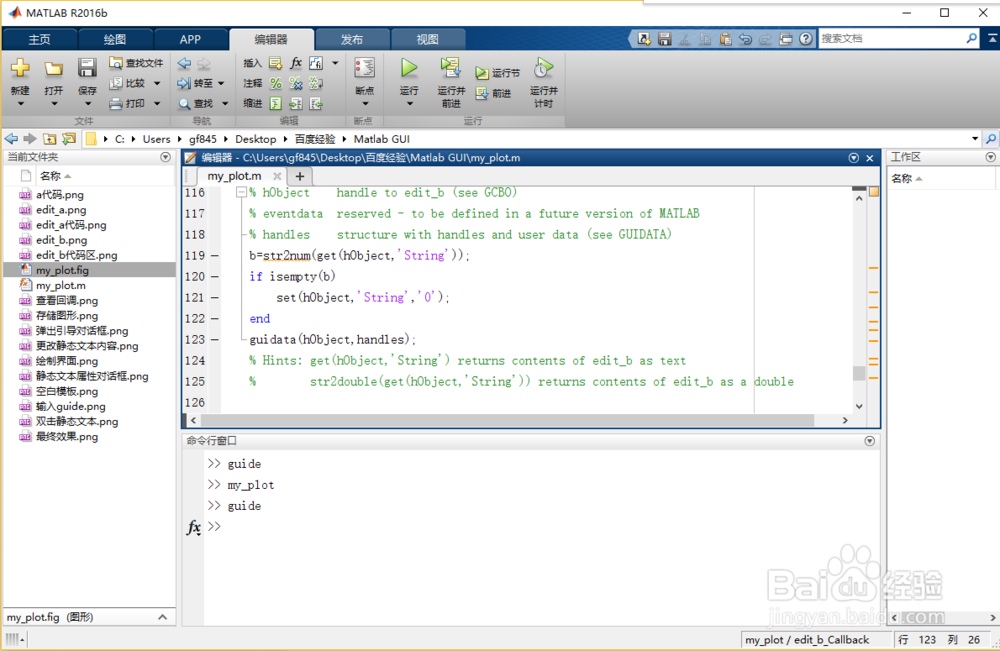This screenshot has width=1000, height=651.
Task: Switch to the 发布 (Publish) tab
Action: 351,40
